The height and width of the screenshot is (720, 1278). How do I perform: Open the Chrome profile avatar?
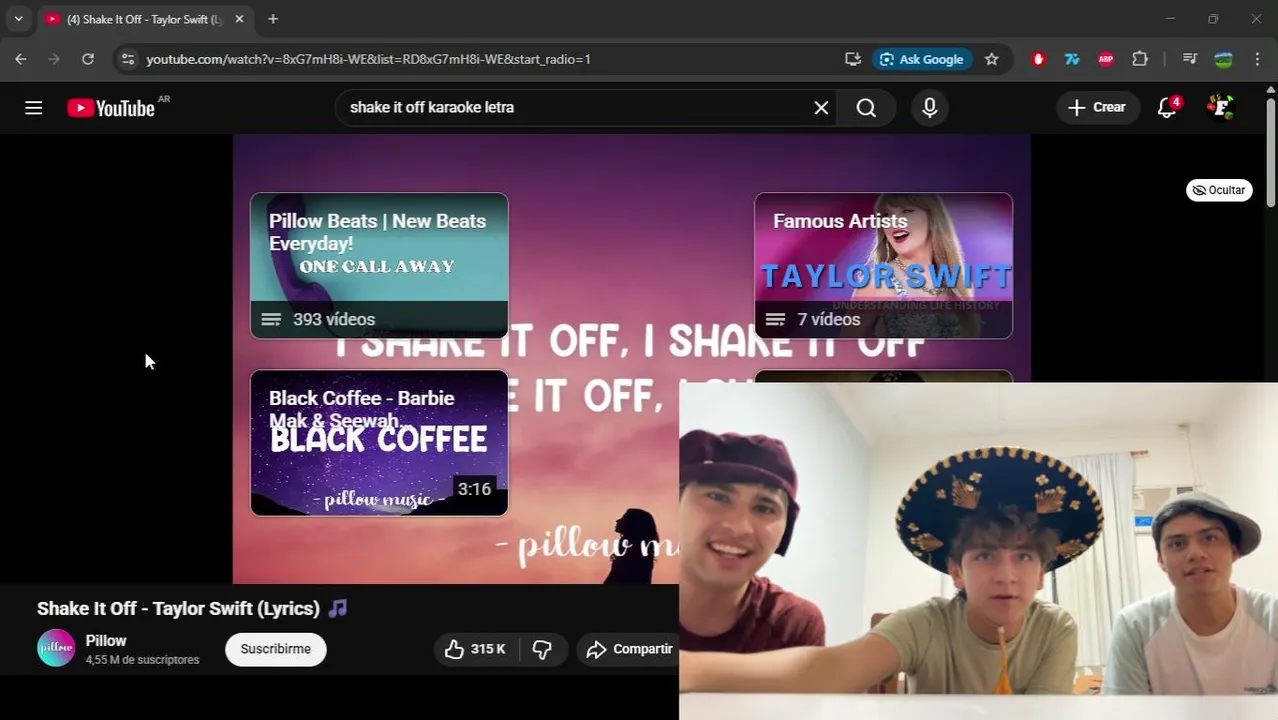tap(1223, 59)
